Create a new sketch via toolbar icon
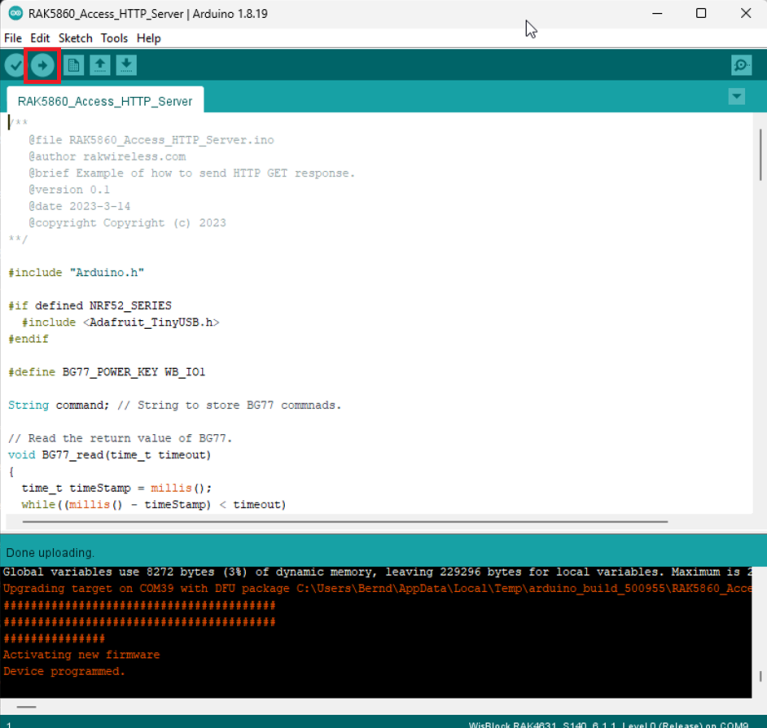Screen dimensions: 767x728 [x=74, y=66]
